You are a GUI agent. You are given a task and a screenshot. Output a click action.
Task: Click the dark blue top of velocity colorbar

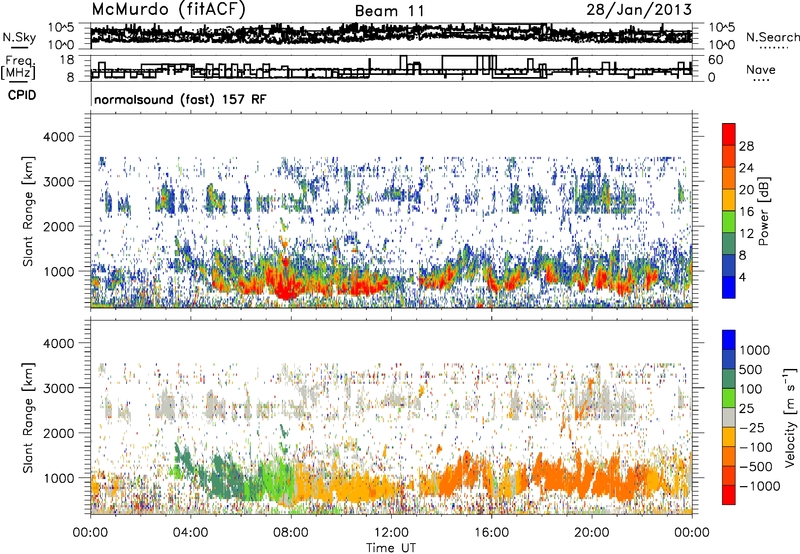729,340
